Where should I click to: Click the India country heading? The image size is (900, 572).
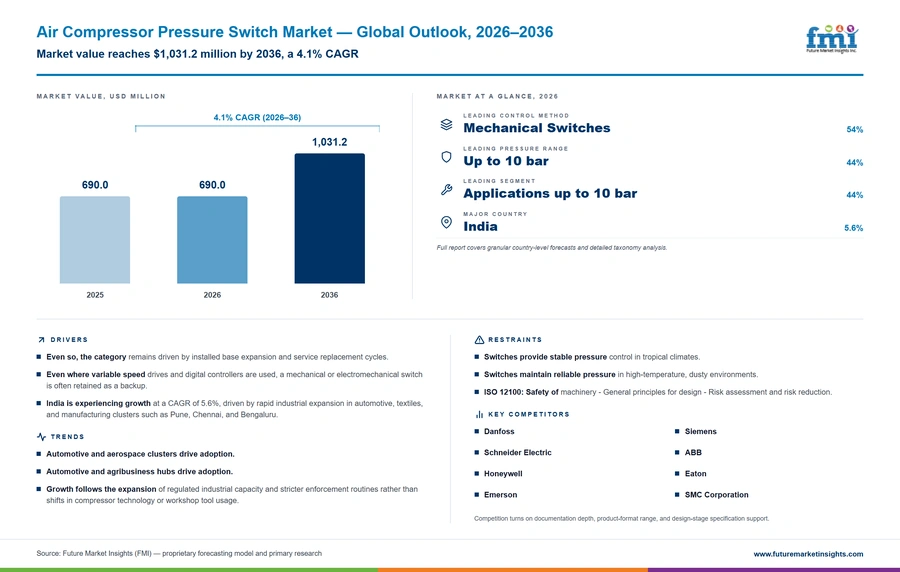[480, 227]
